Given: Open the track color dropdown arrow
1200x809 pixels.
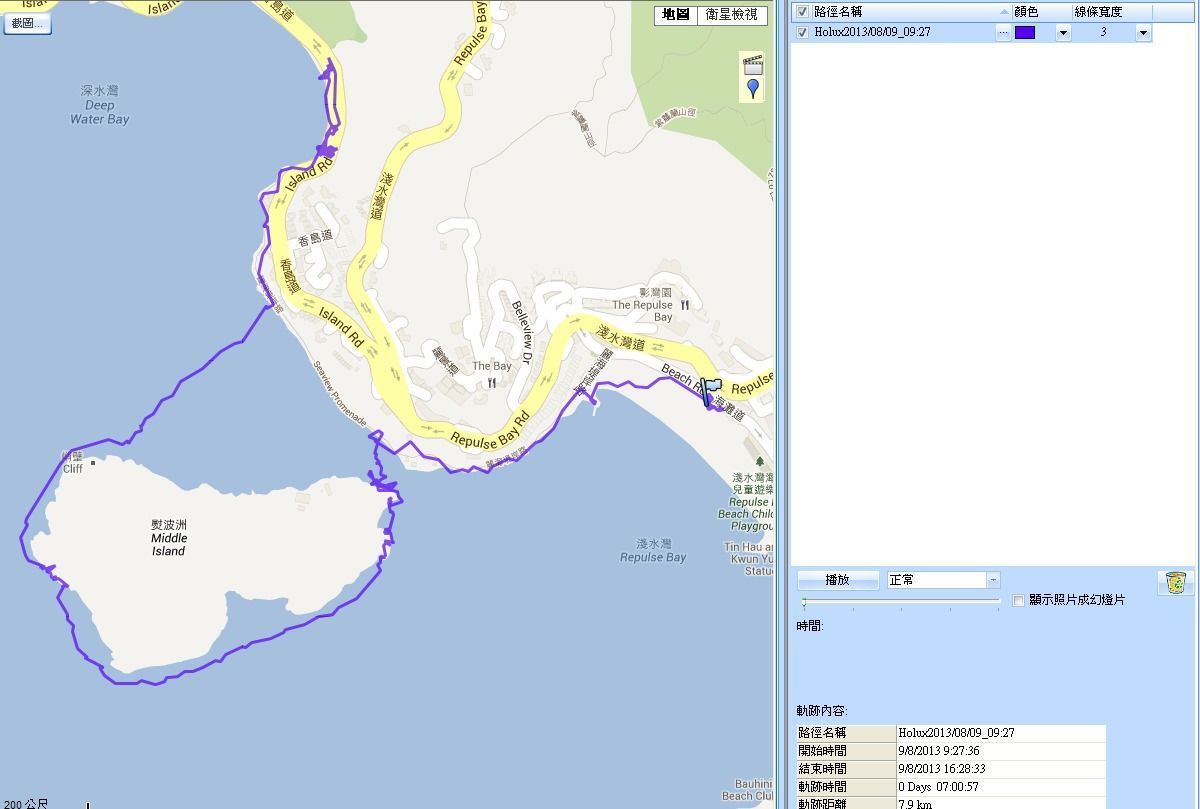Looking at the screenshot, I should coord(1062,32).
